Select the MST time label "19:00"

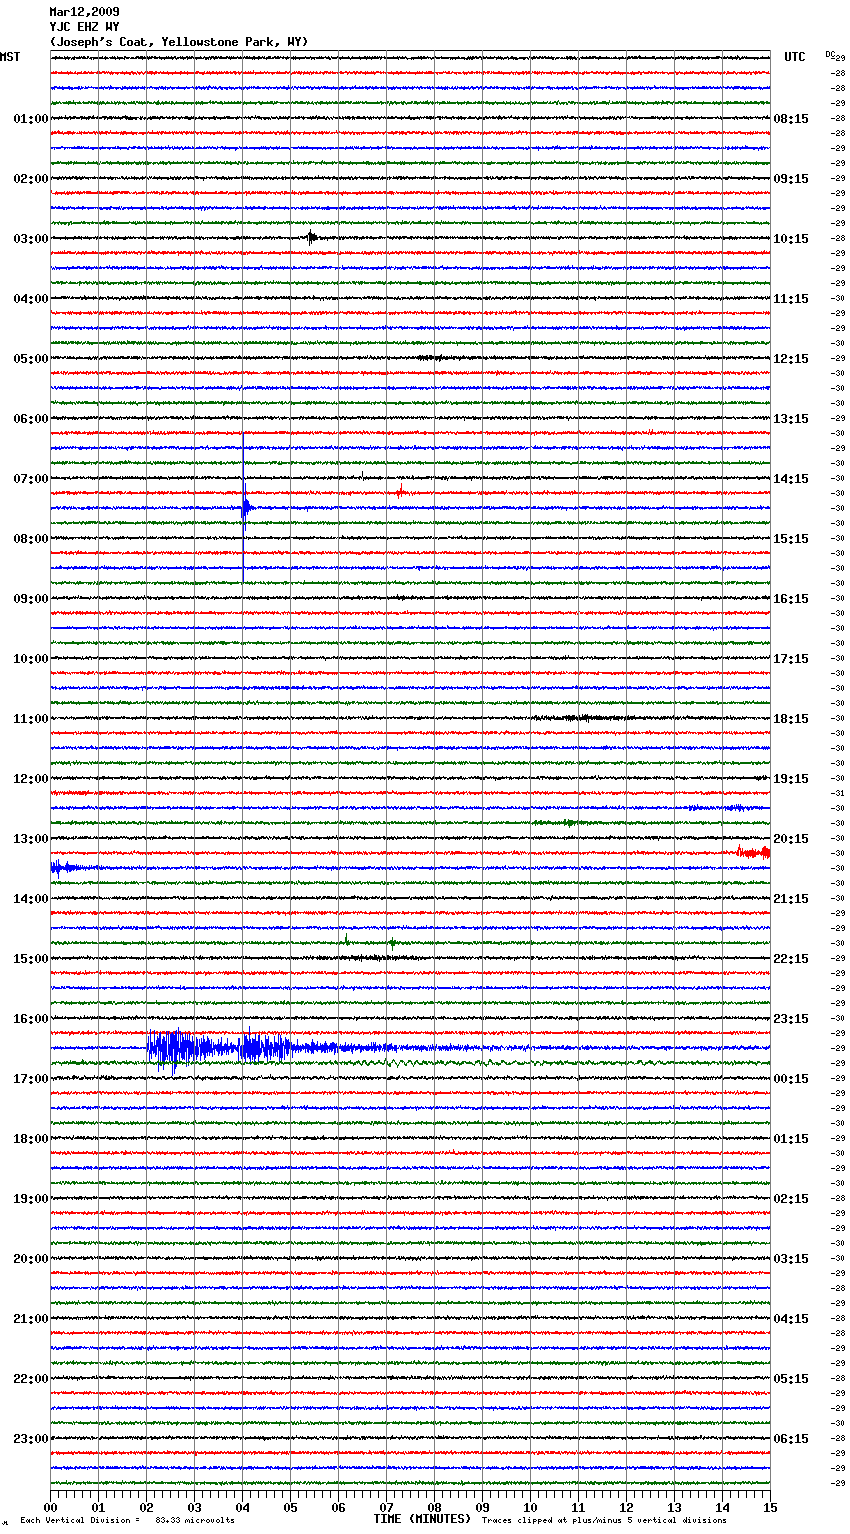point(31,1199)
